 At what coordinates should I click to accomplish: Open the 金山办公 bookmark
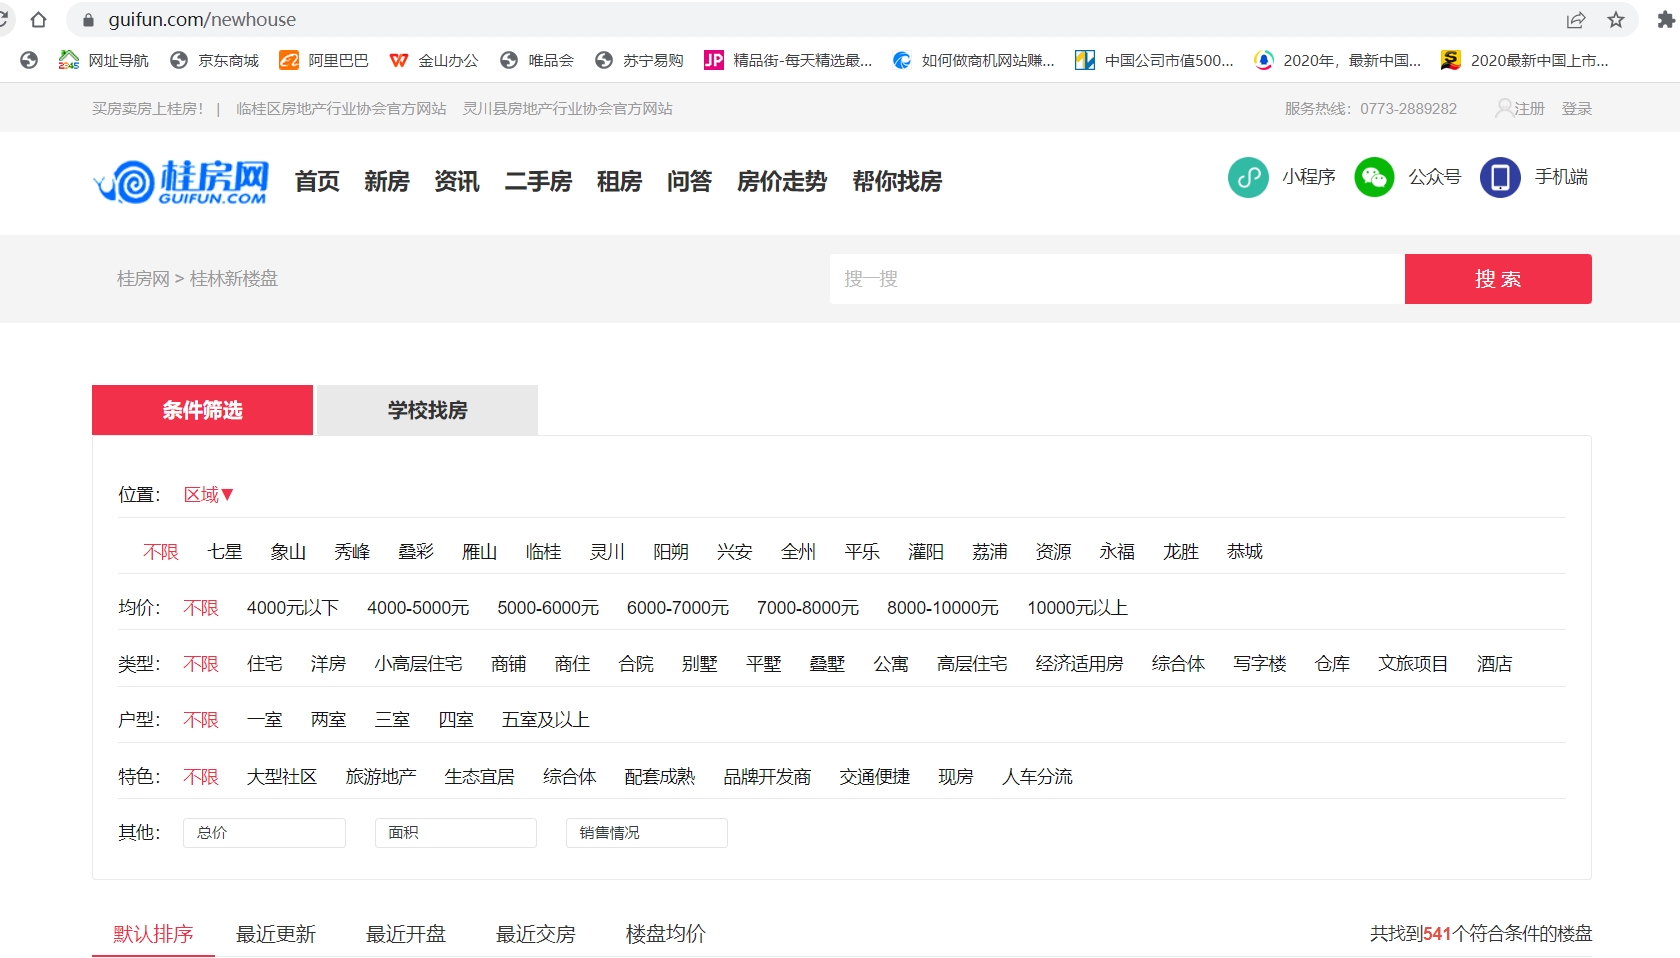434,61
